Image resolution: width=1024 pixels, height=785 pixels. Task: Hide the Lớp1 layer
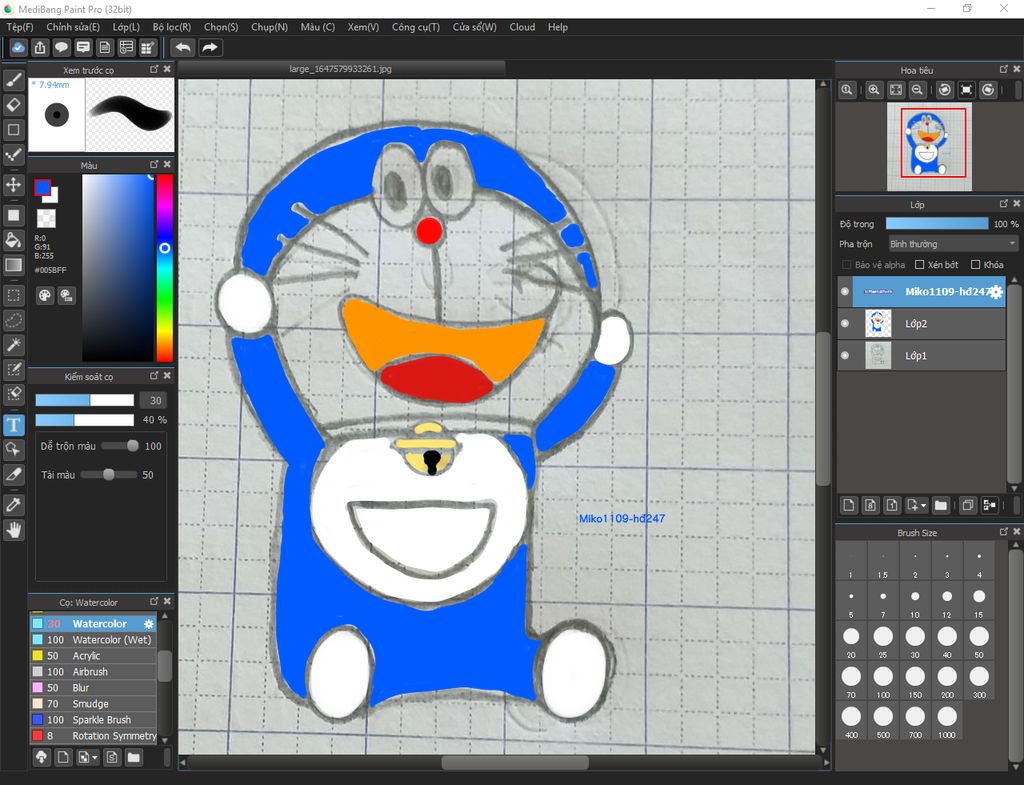[x=845, y=356]
